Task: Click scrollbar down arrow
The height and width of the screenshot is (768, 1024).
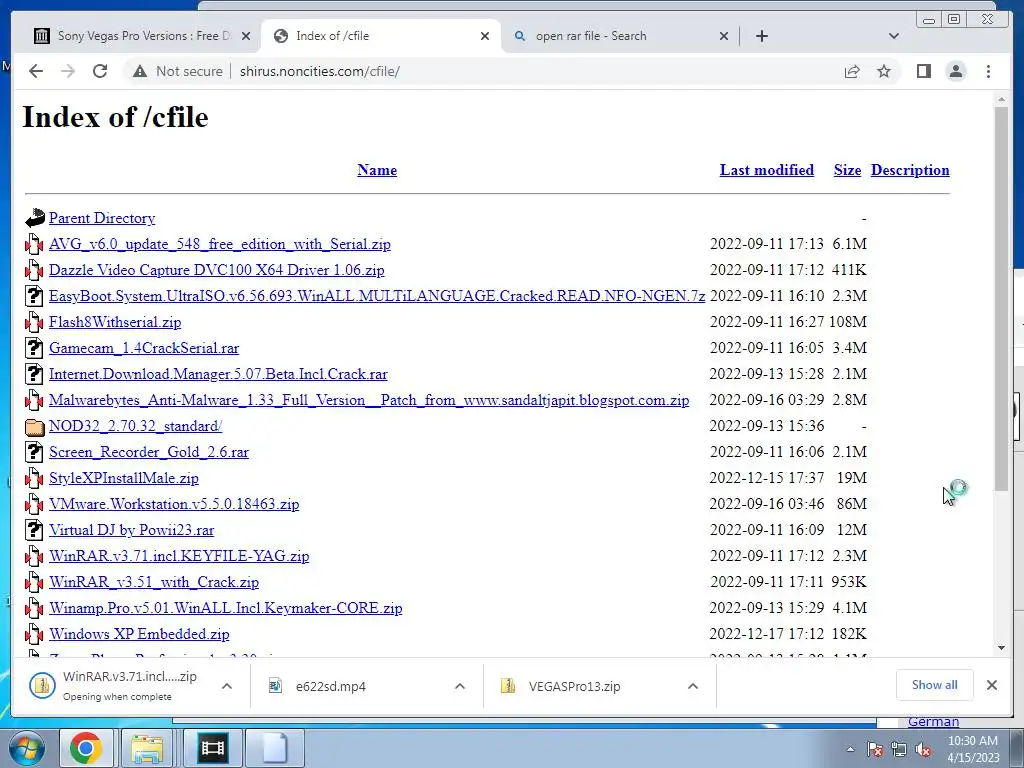Action: pyautogui.click(x=1002, y=648)
